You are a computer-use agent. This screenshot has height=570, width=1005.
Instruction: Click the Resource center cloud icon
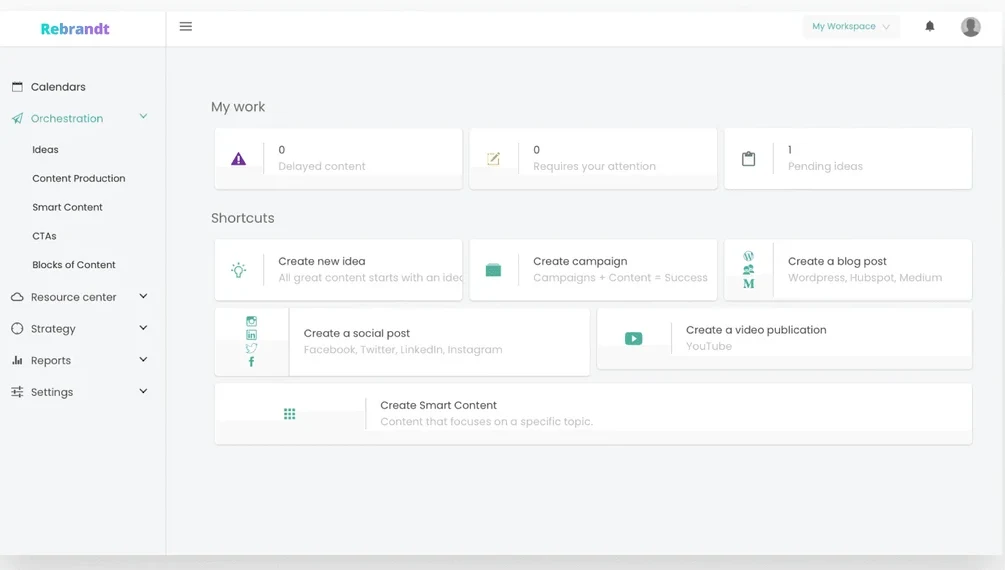17,297
